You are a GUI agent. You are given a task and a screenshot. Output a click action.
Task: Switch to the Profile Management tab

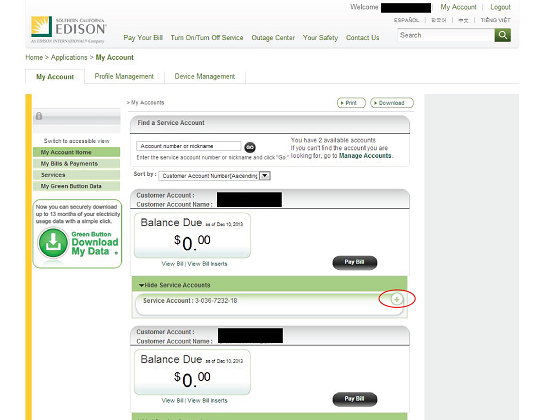pos(124,76)
